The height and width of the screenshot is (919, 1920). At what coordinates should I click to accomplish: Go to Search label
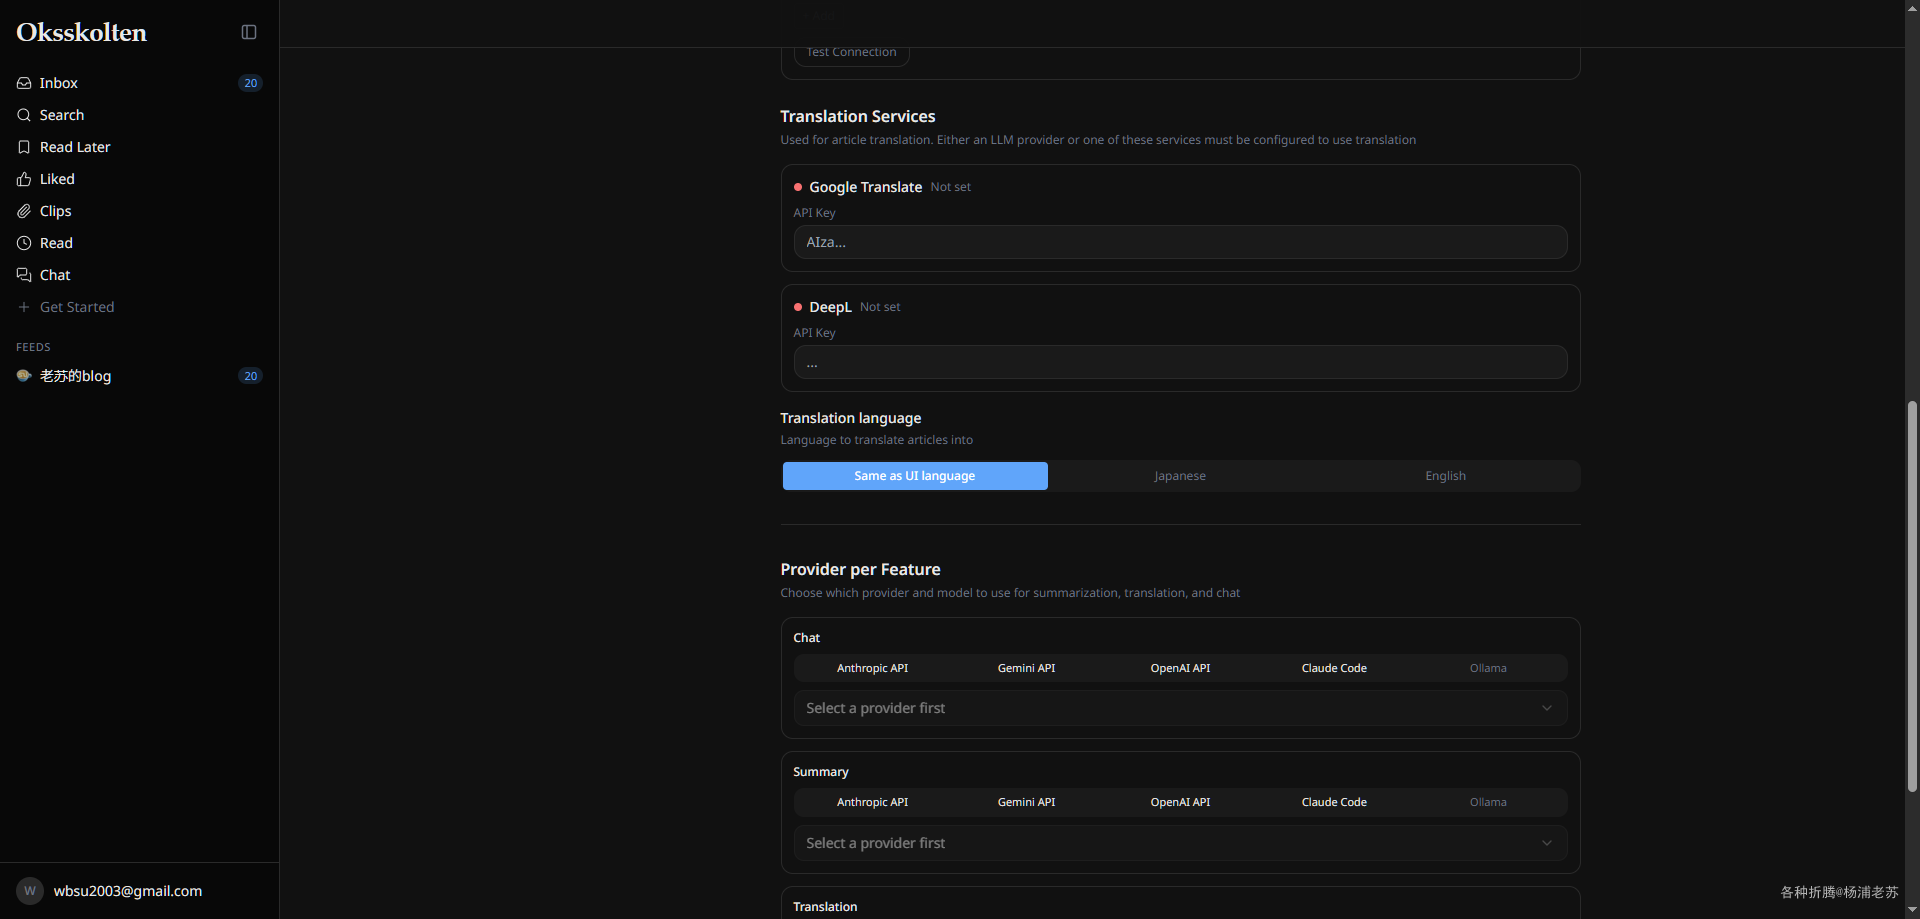tap(62, 115)
